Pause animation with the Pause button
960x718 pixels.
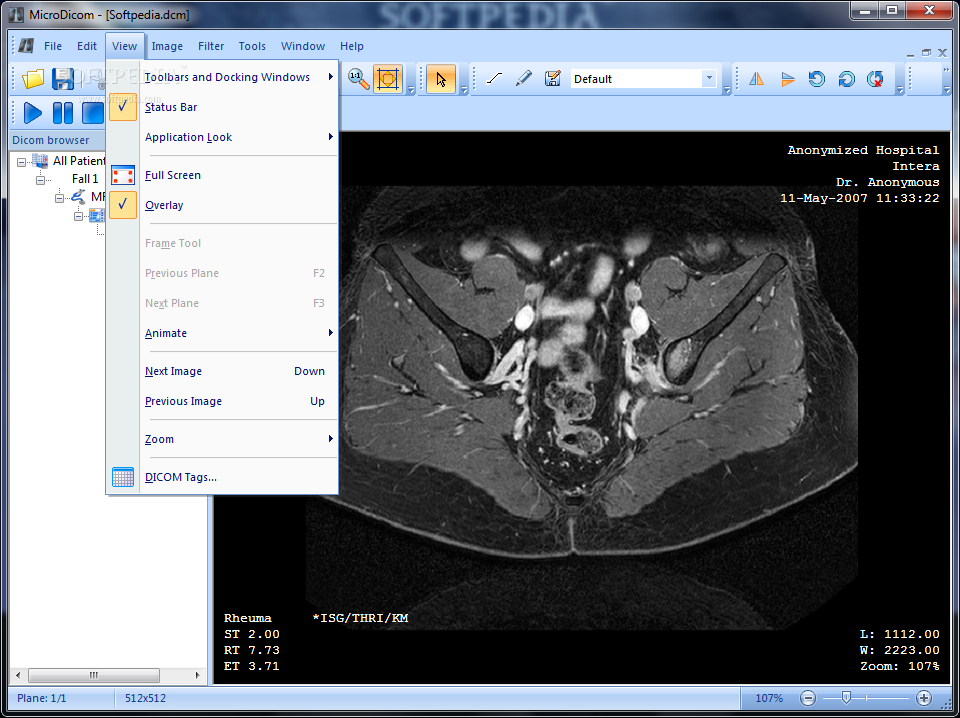coord(62,113)
